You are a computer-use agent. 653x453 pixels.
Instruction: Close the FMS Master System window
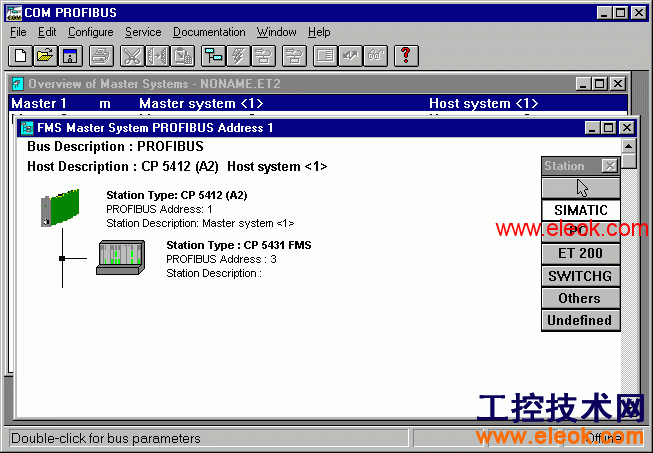(x=627, y=128)
